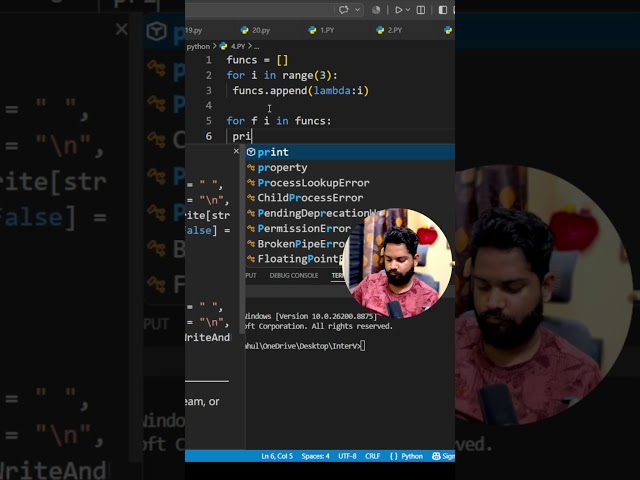Select the 'print' autocomplete suggestion
Image resolution: width=640 pixels, height=480 pixels.
[350, 152]
